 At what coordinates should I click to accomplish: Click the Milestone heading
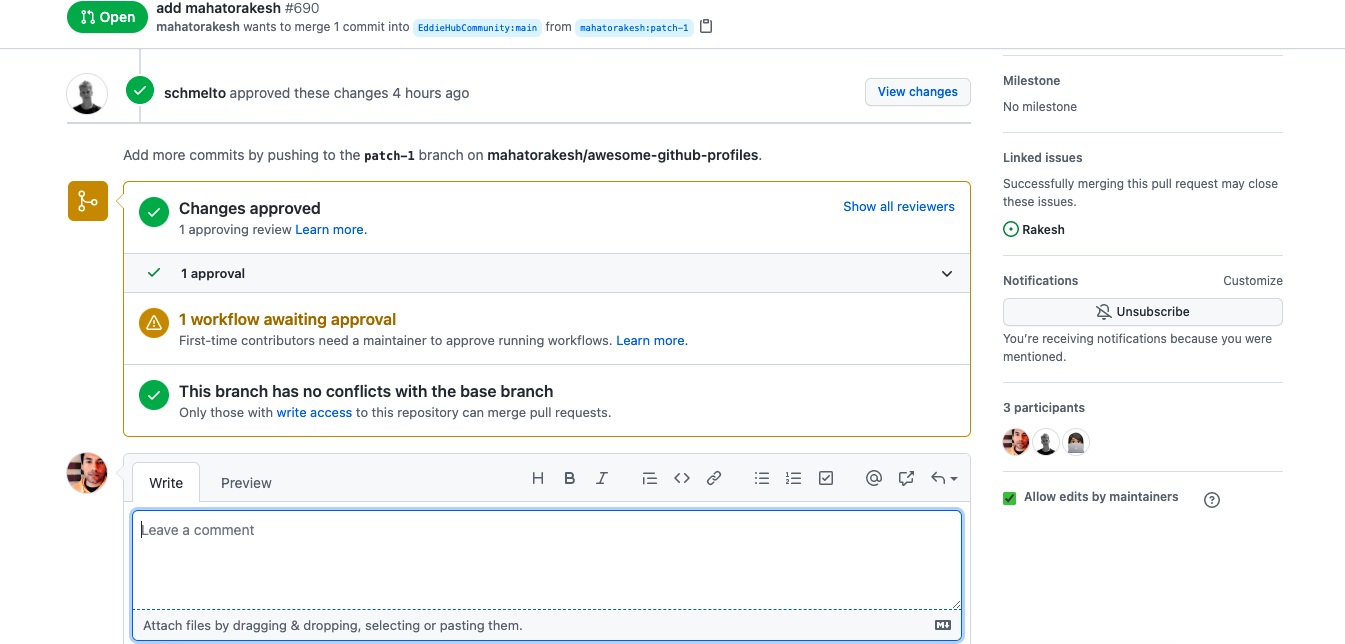point(1031,81)
